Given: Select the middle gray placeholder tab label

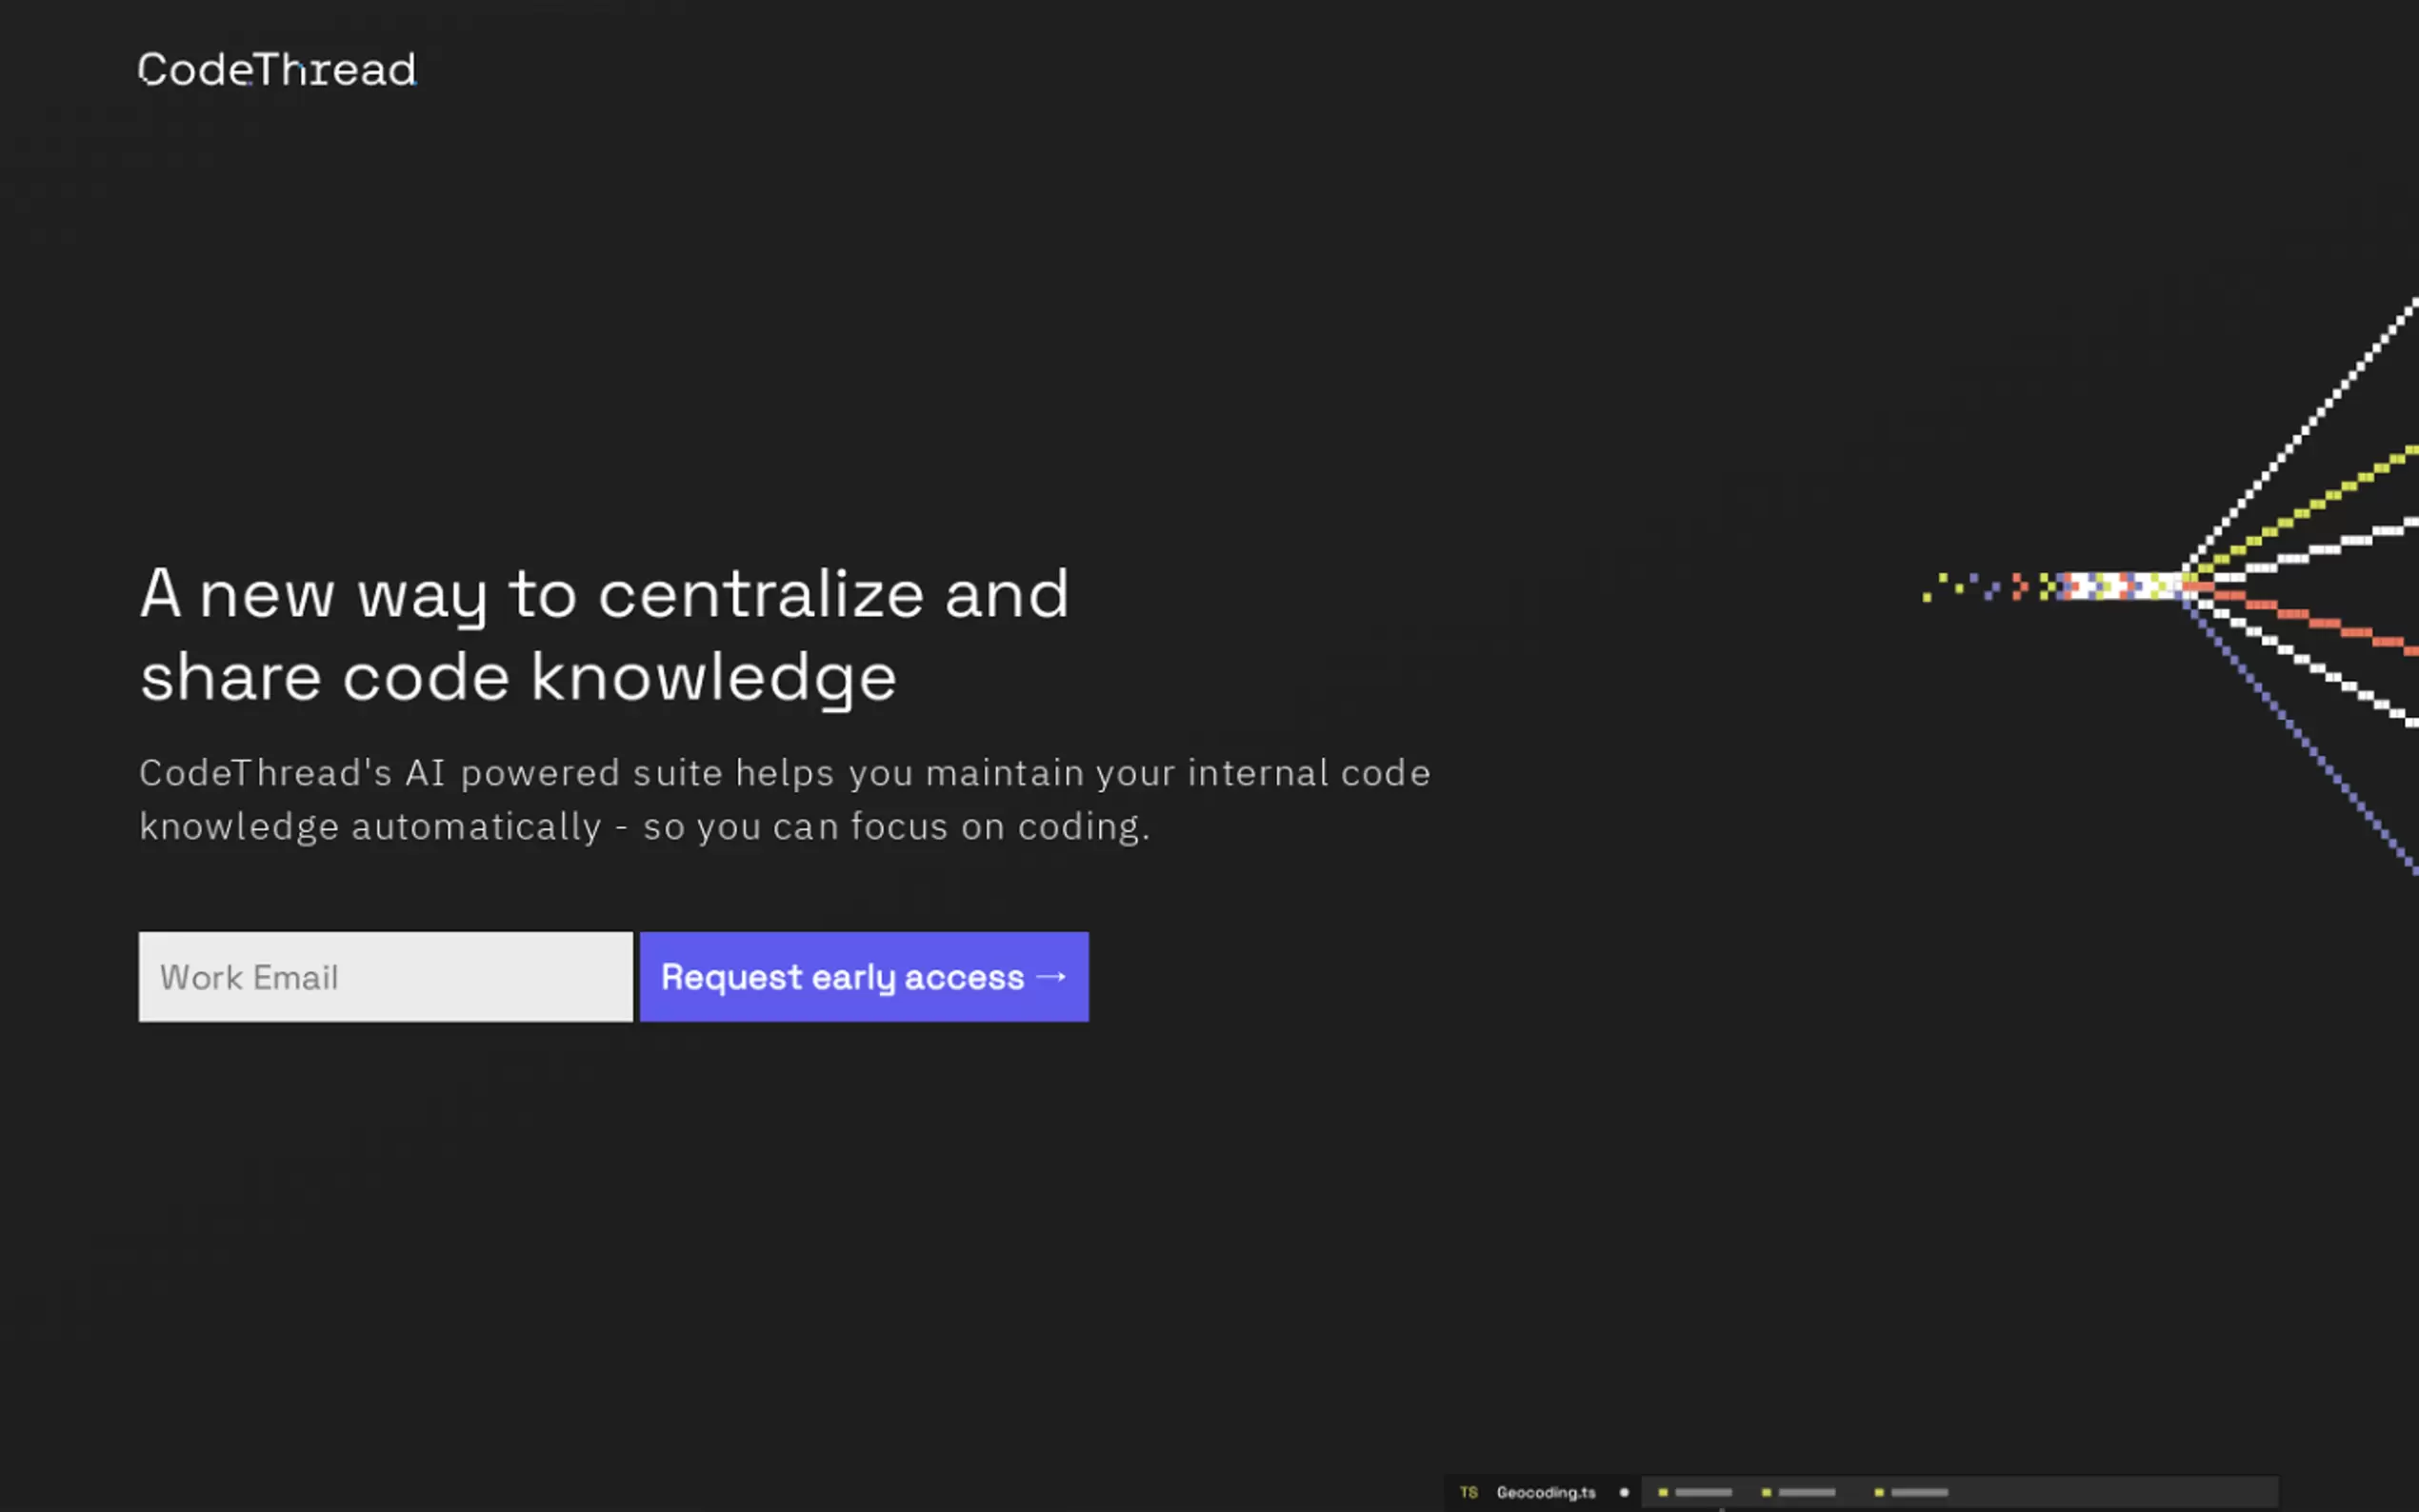Looking at the screenshot, I should coord(1806,1492).
